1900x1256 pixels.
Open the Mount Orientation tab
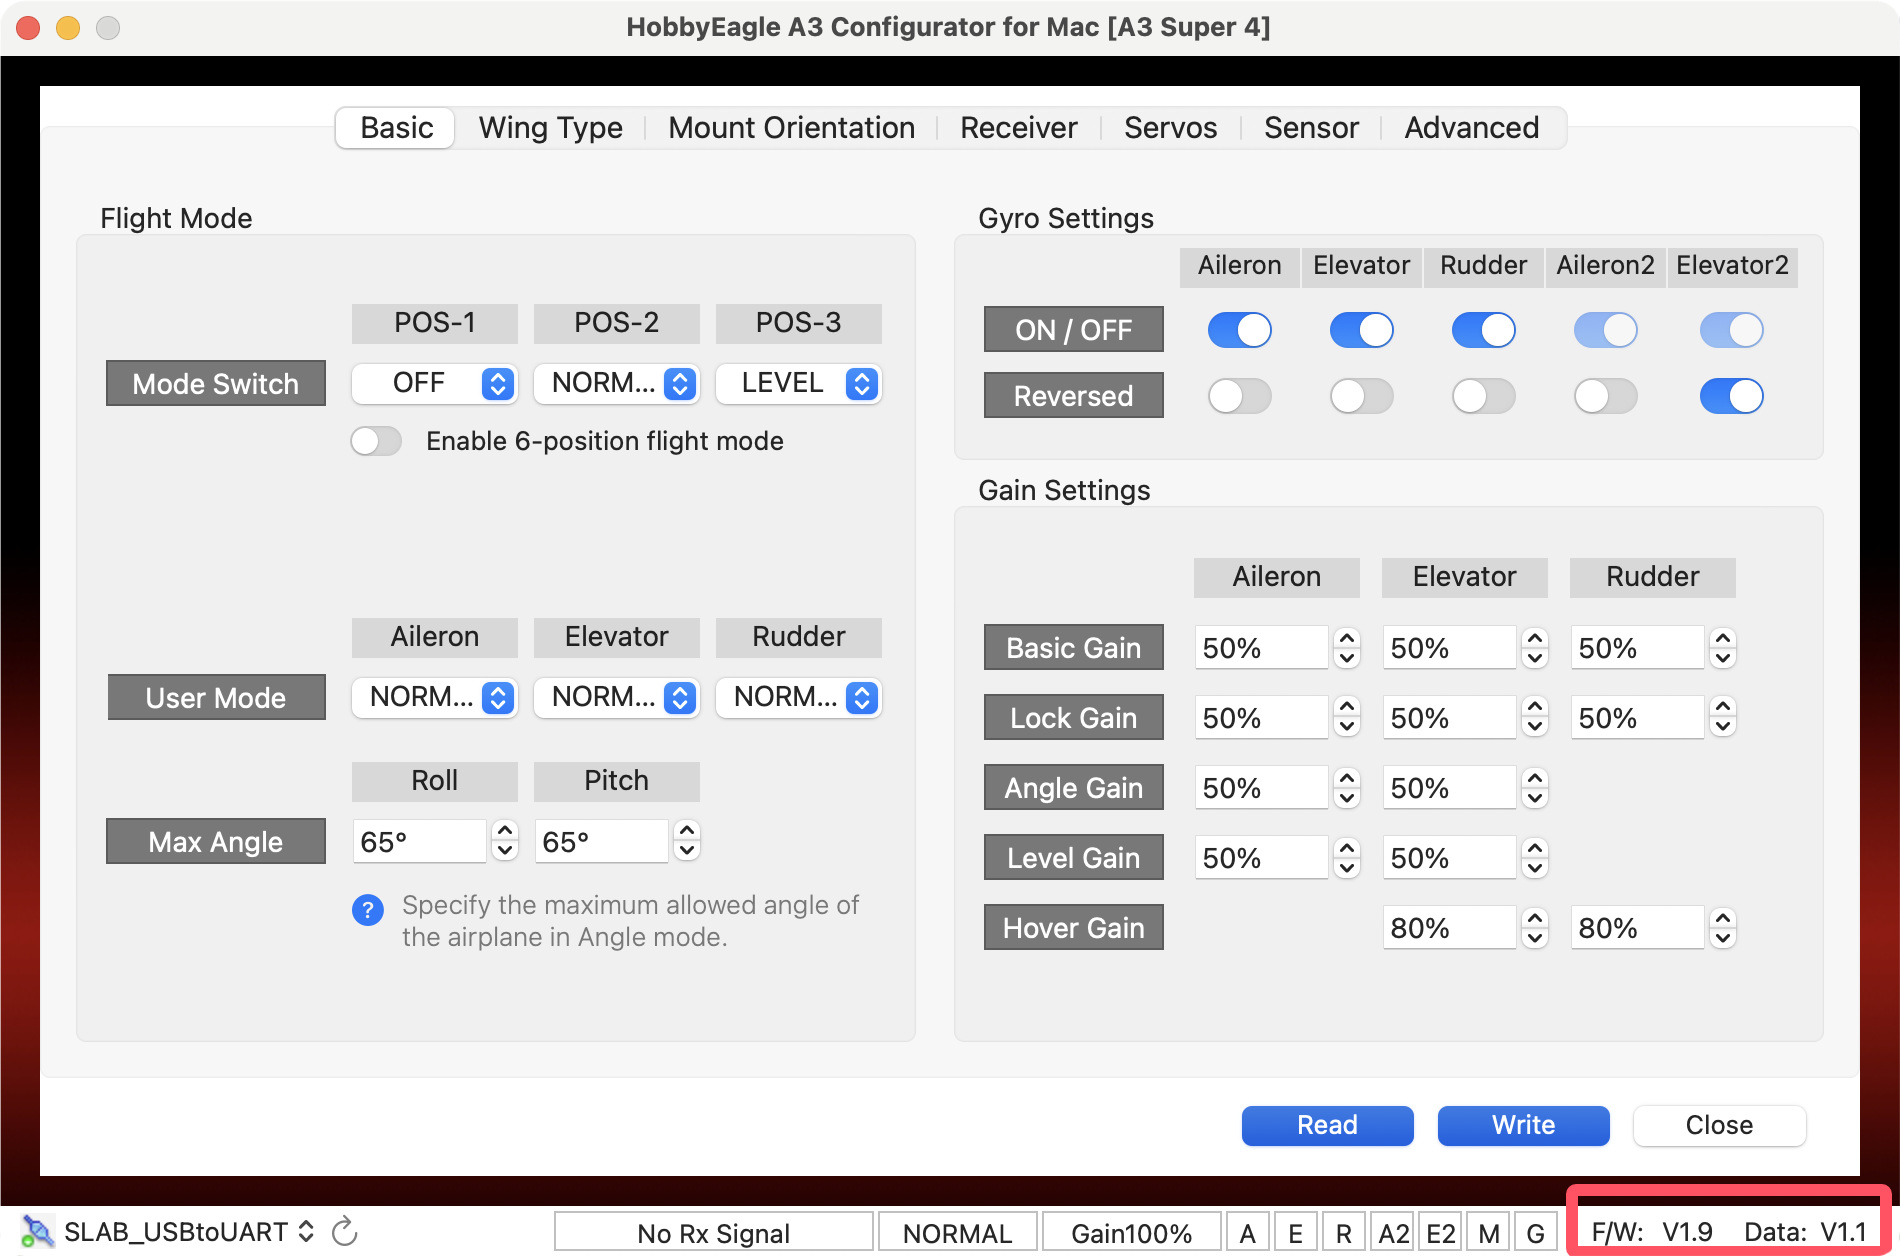coord(791,128)
